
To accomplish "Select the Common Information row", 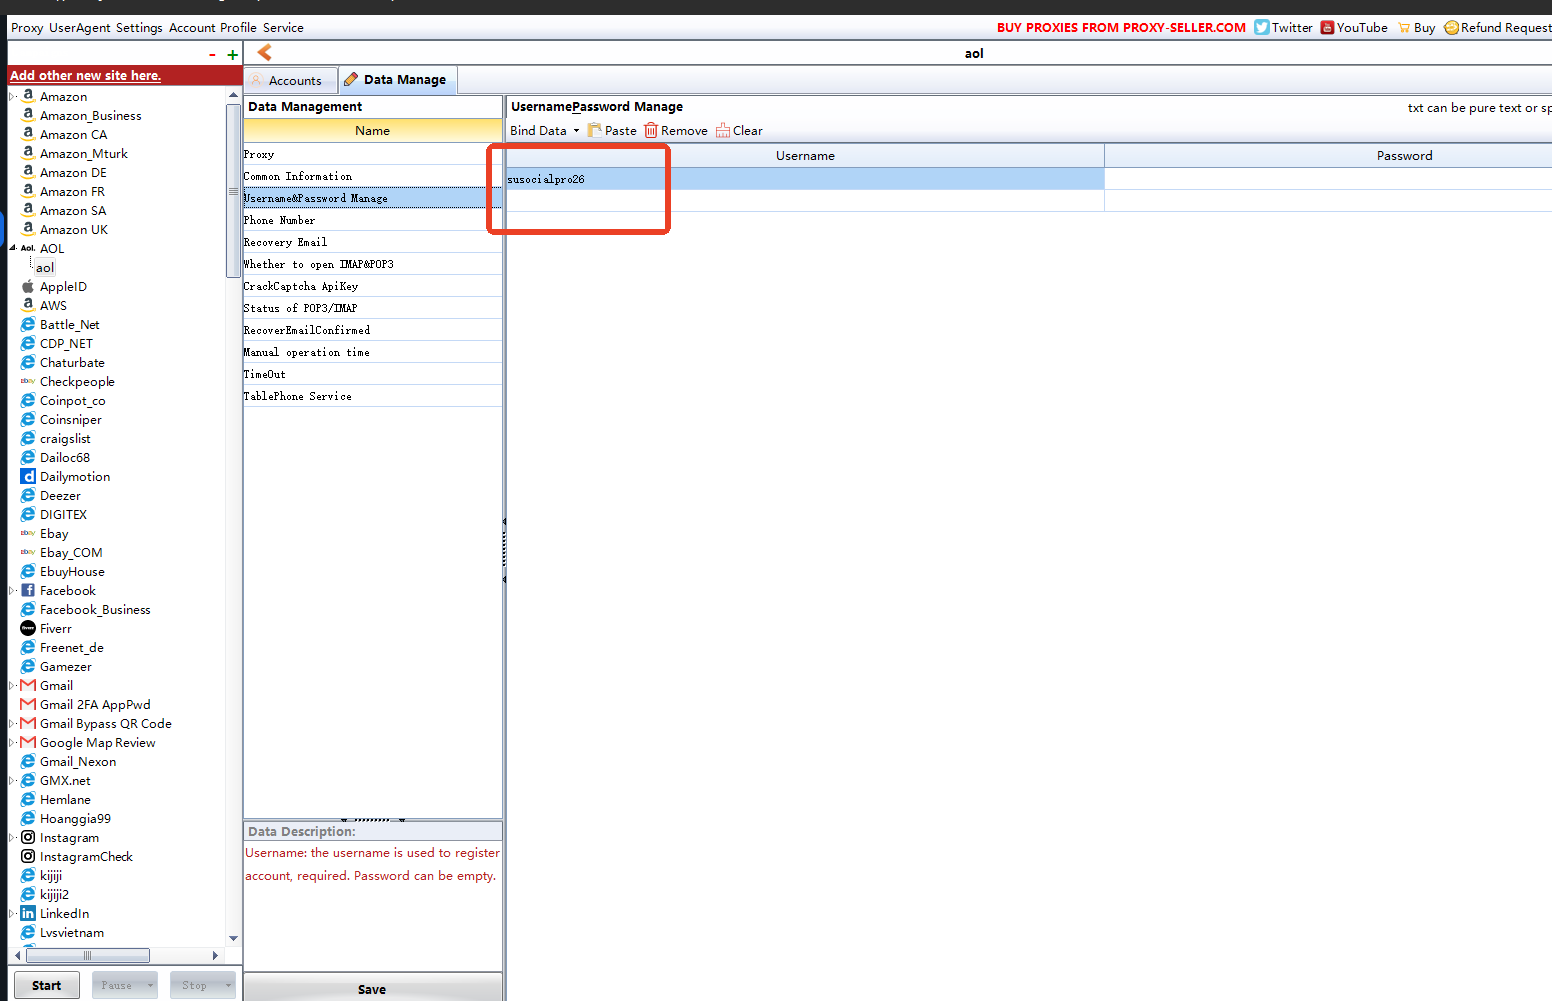I will 372,176.
